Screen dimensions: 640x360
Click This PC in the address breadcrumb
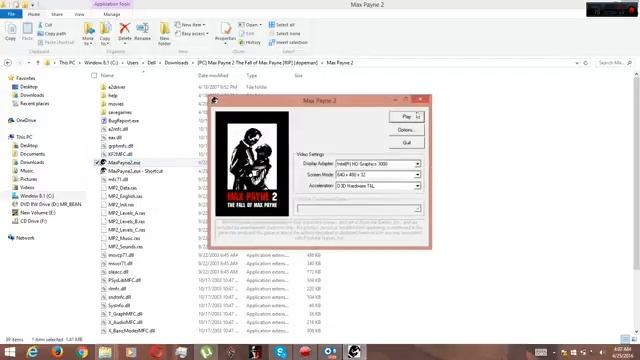click(67, 63)
